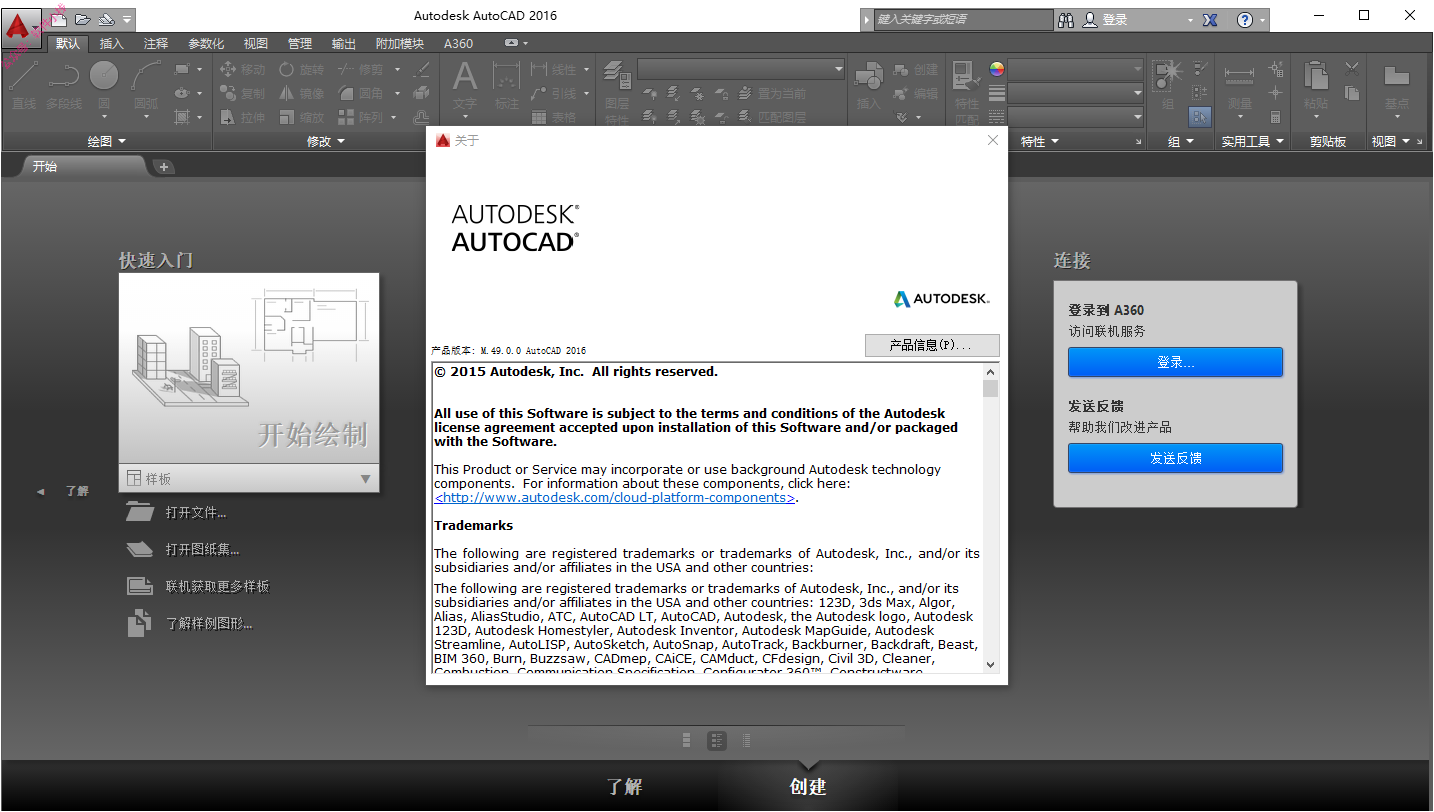Click the Start (开始) document tab
The width and height of the screenshot is (1434, 812).
pos(82,167)
